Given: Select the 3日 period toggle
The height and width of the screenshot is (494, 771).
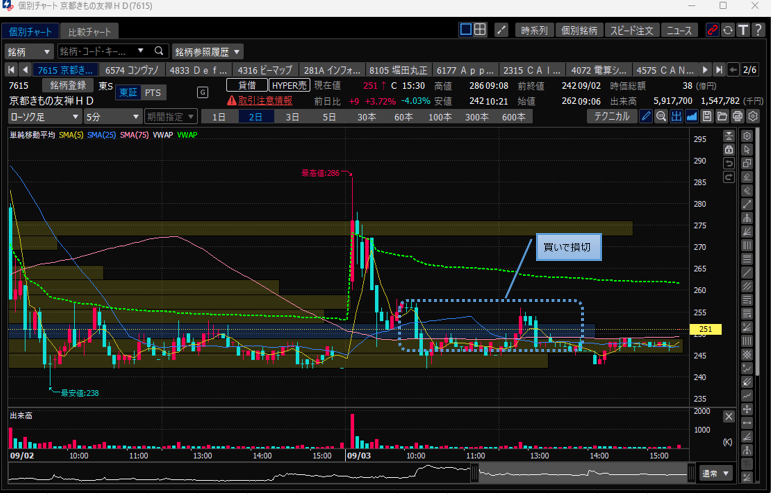Looking at the screenshot, I should 292,117.
